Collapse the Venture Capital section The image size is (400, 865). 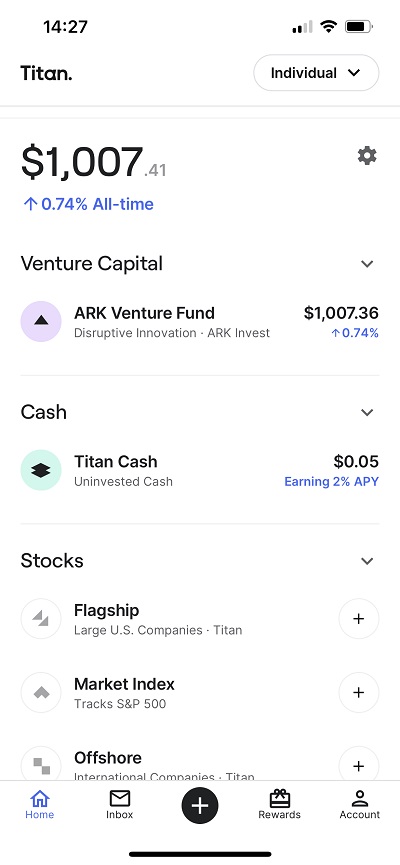[367, 264]
